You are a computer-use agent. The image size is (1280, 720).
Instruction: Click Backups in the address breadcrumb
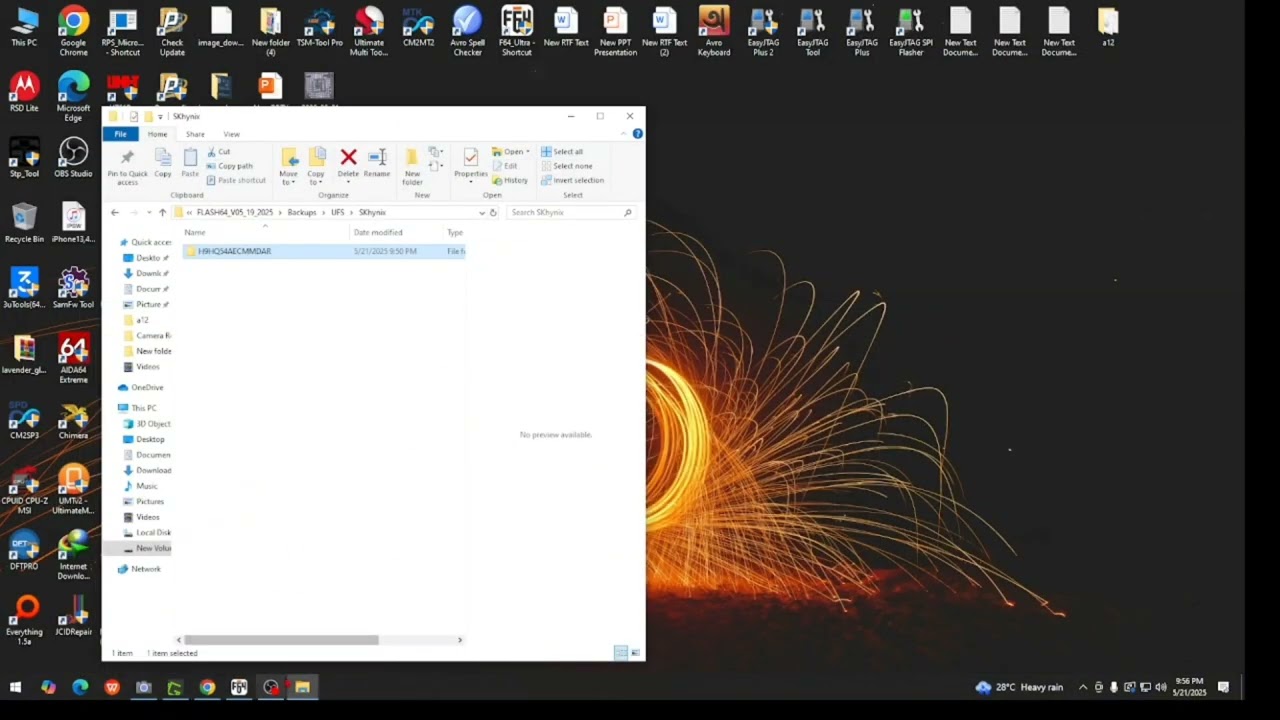coord(301,212)
